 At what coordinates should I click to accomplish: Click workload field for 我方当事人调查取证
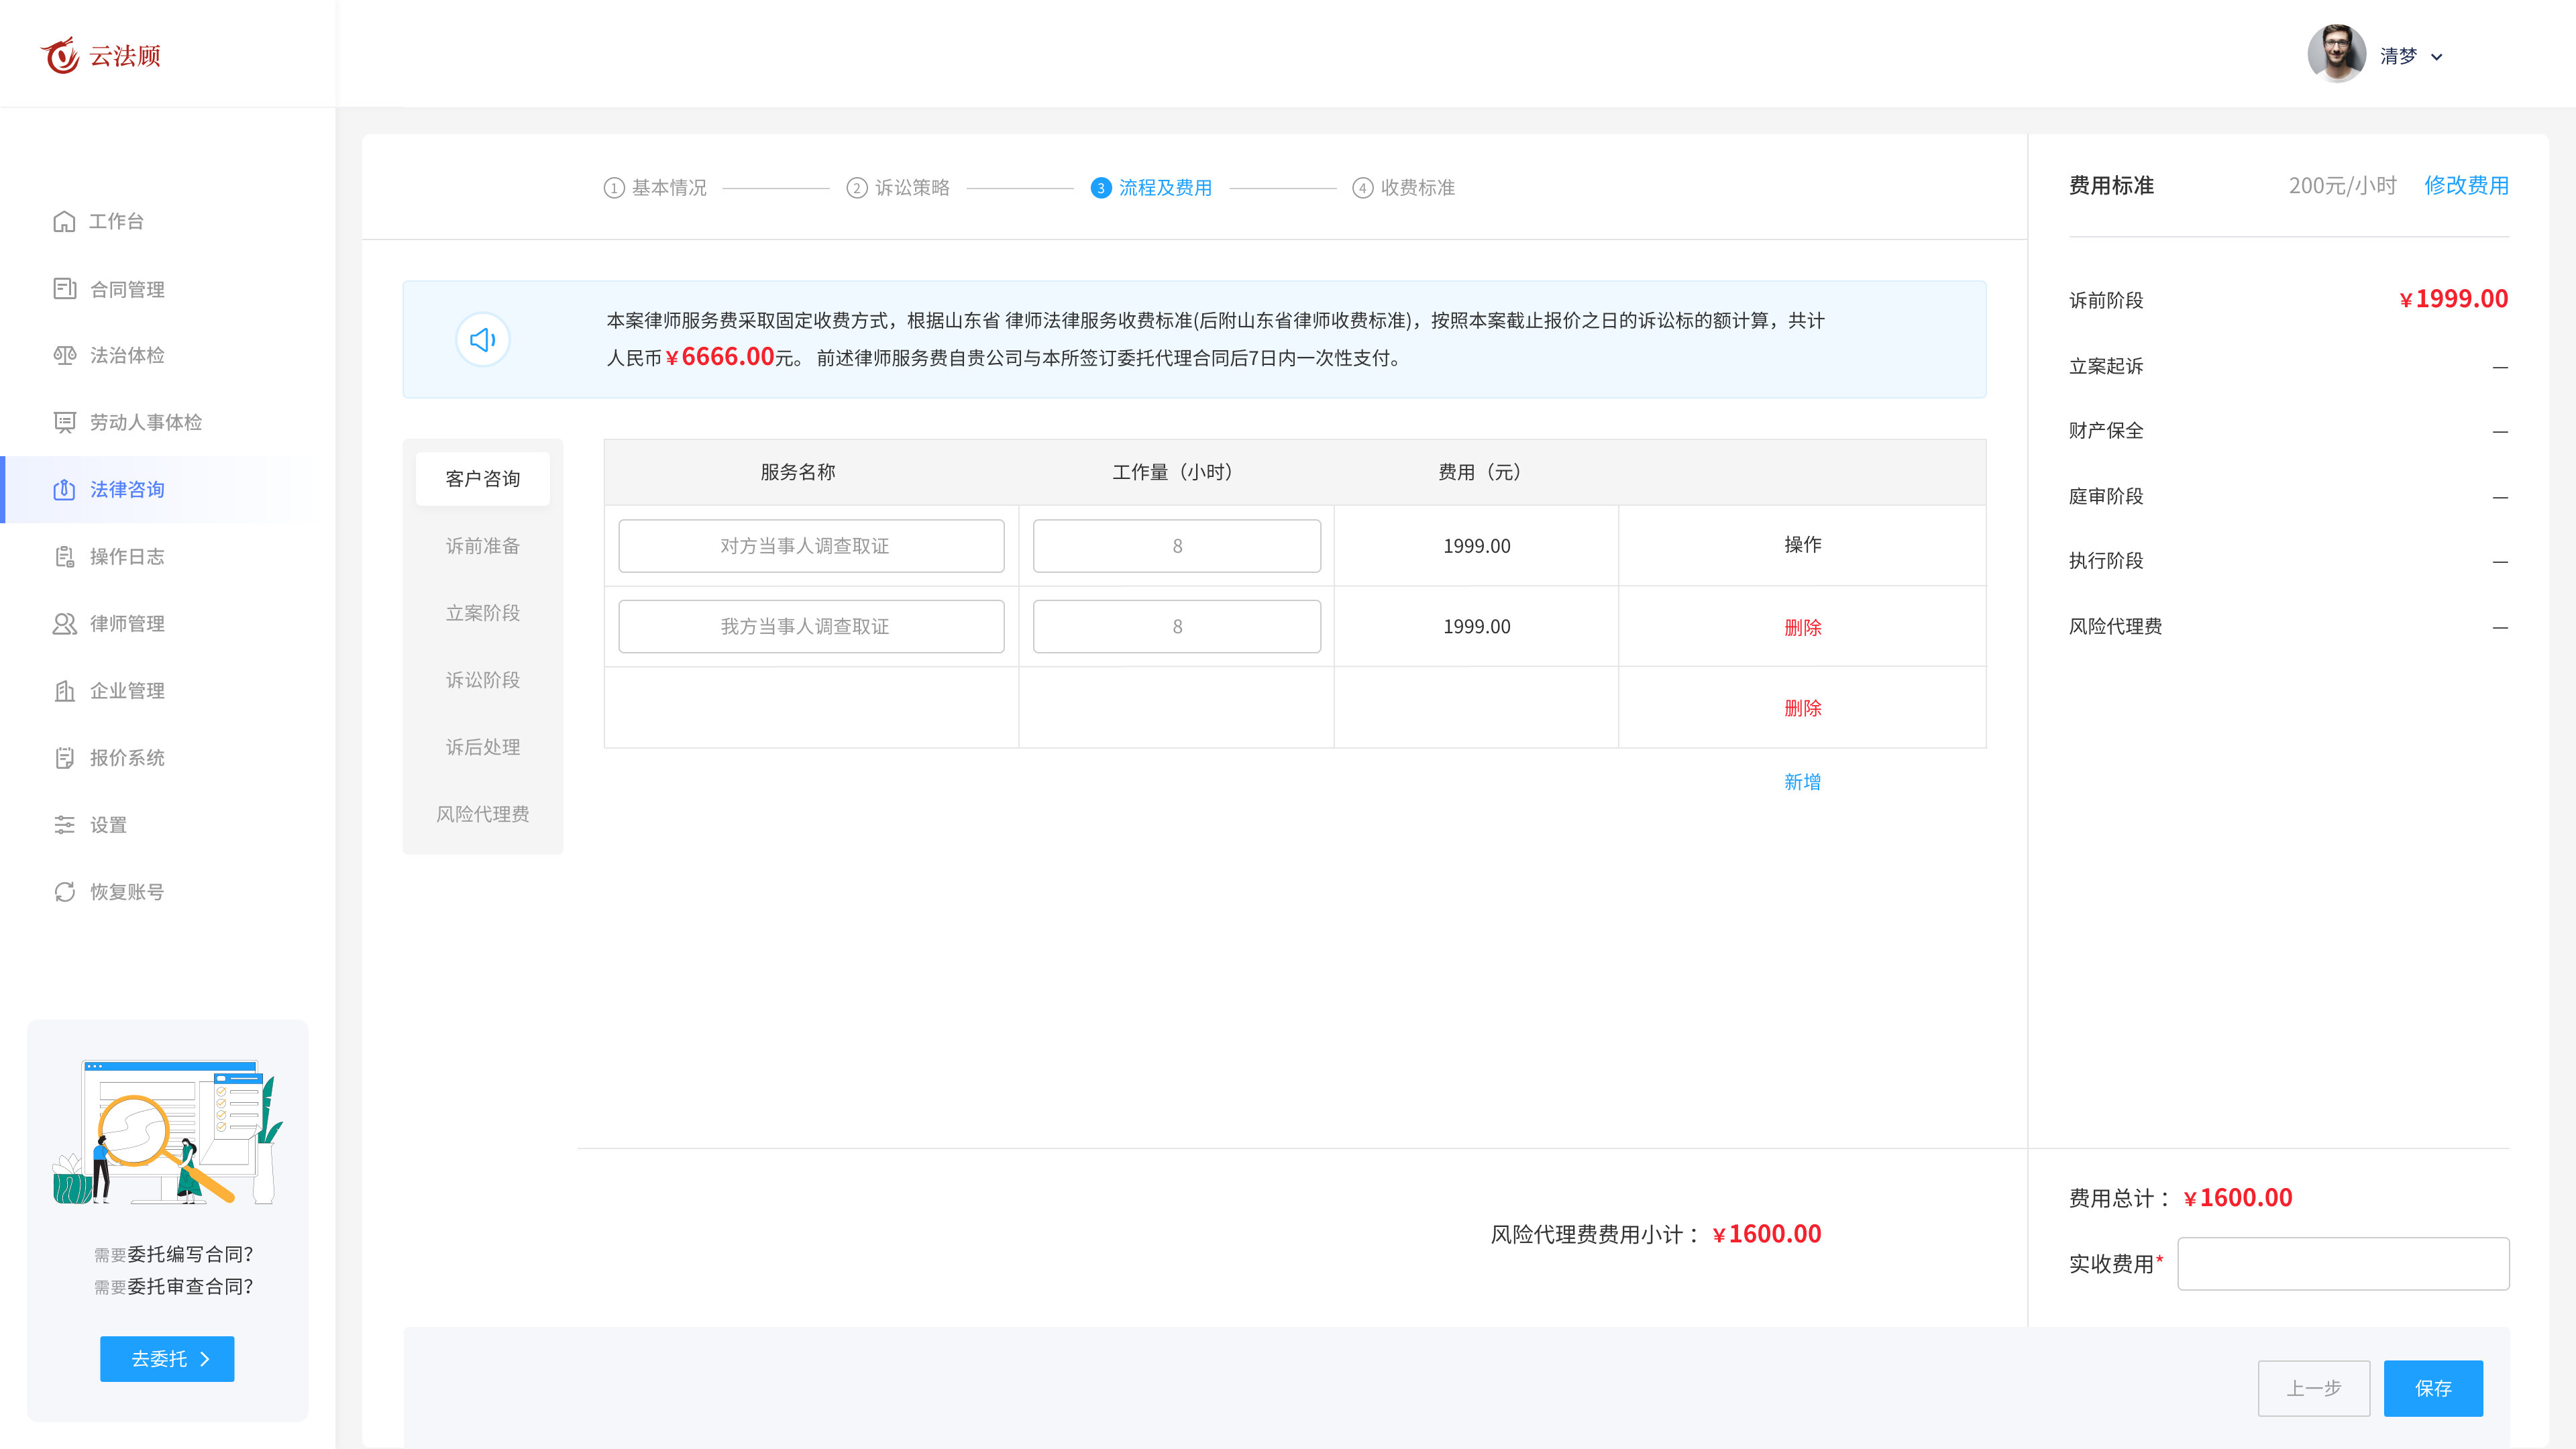tap(1176, 626)
